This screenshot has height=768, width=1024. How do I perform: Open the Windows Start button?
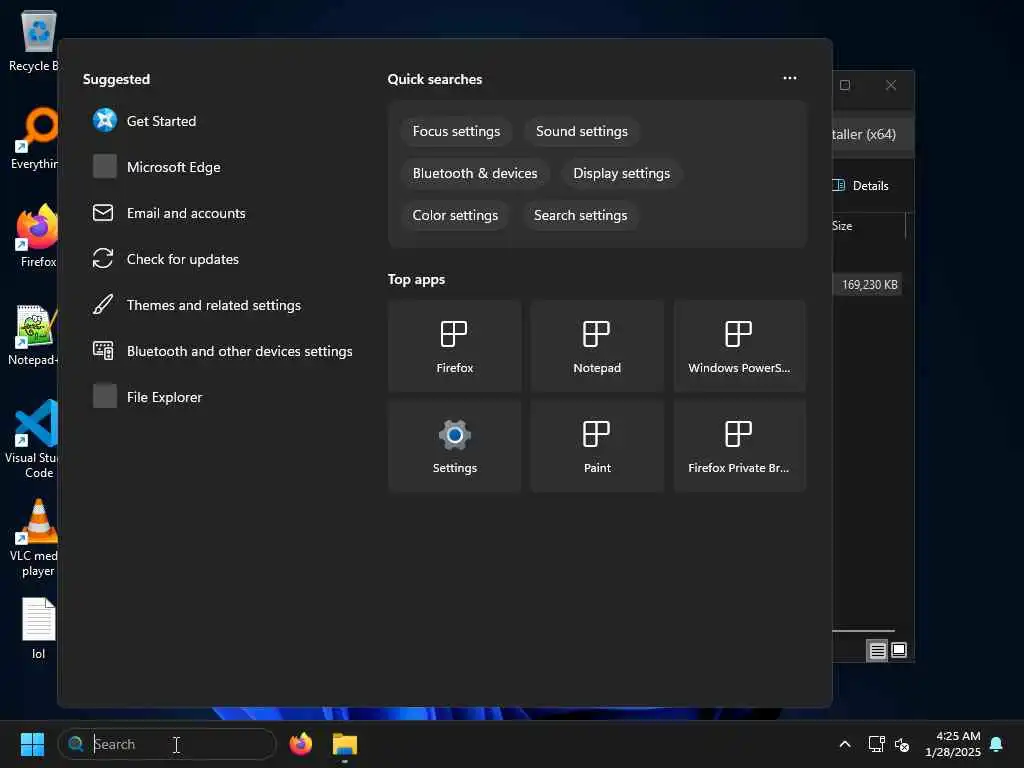point(32,744)
